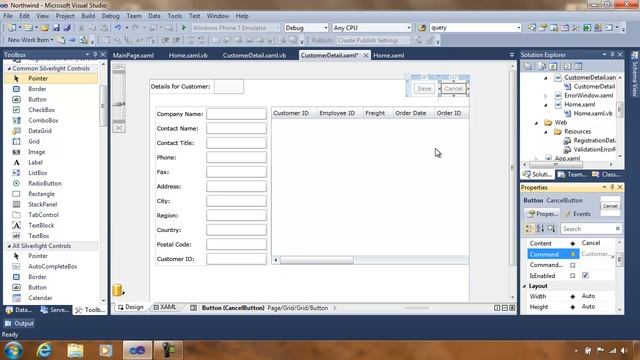Switch to the Home.xaml.vb tab
This screenshot has height=360, width=640.
pos(188,55)
